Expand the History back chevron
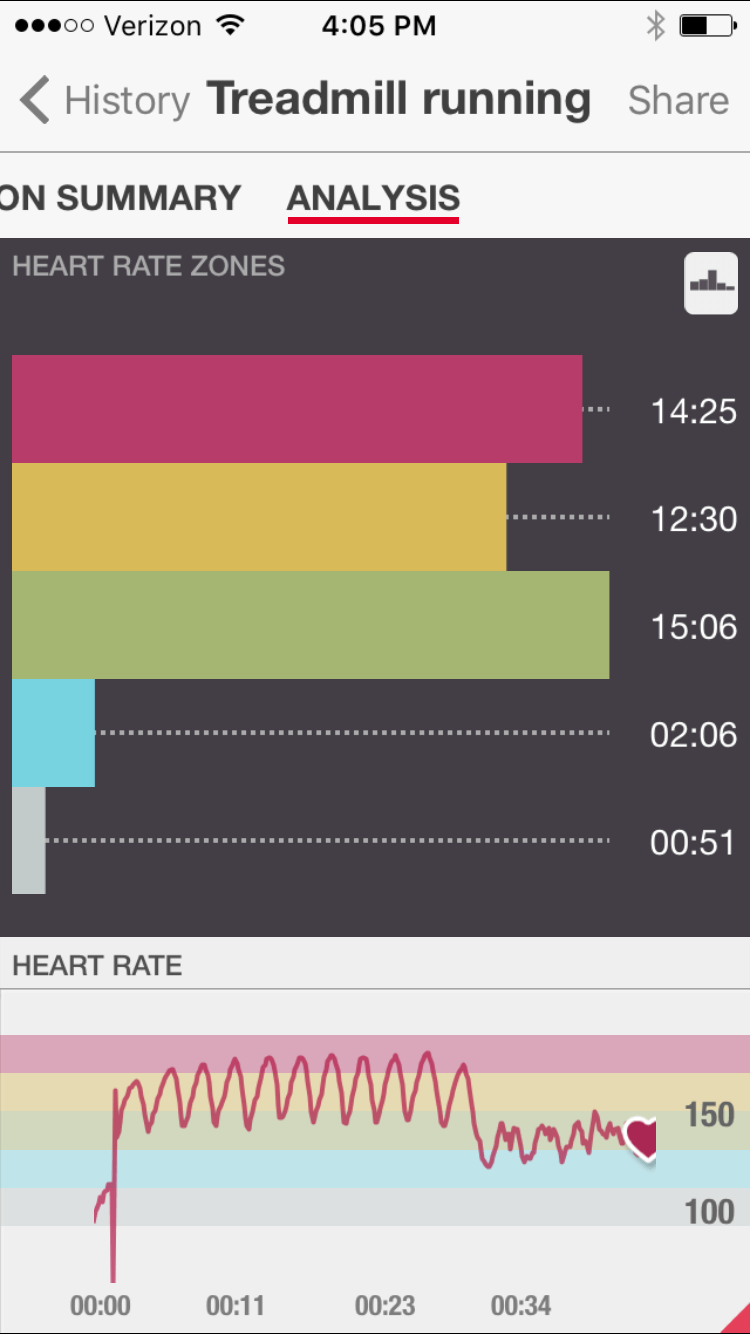This screenshot has width=750, height=1334. pos(33,100)
